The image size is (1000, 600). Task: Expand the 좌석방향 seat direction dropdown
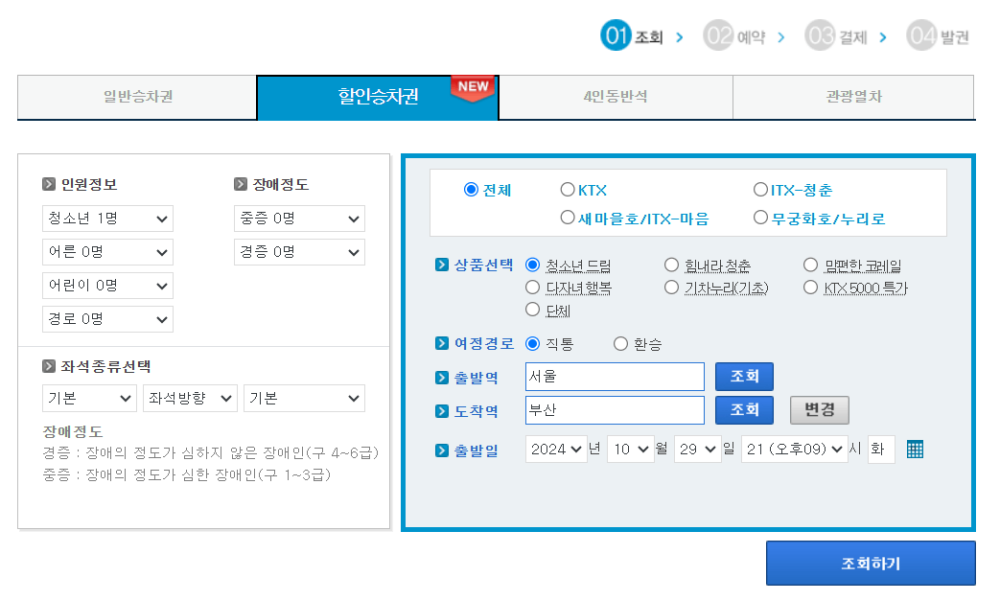(x=189, y=398)
